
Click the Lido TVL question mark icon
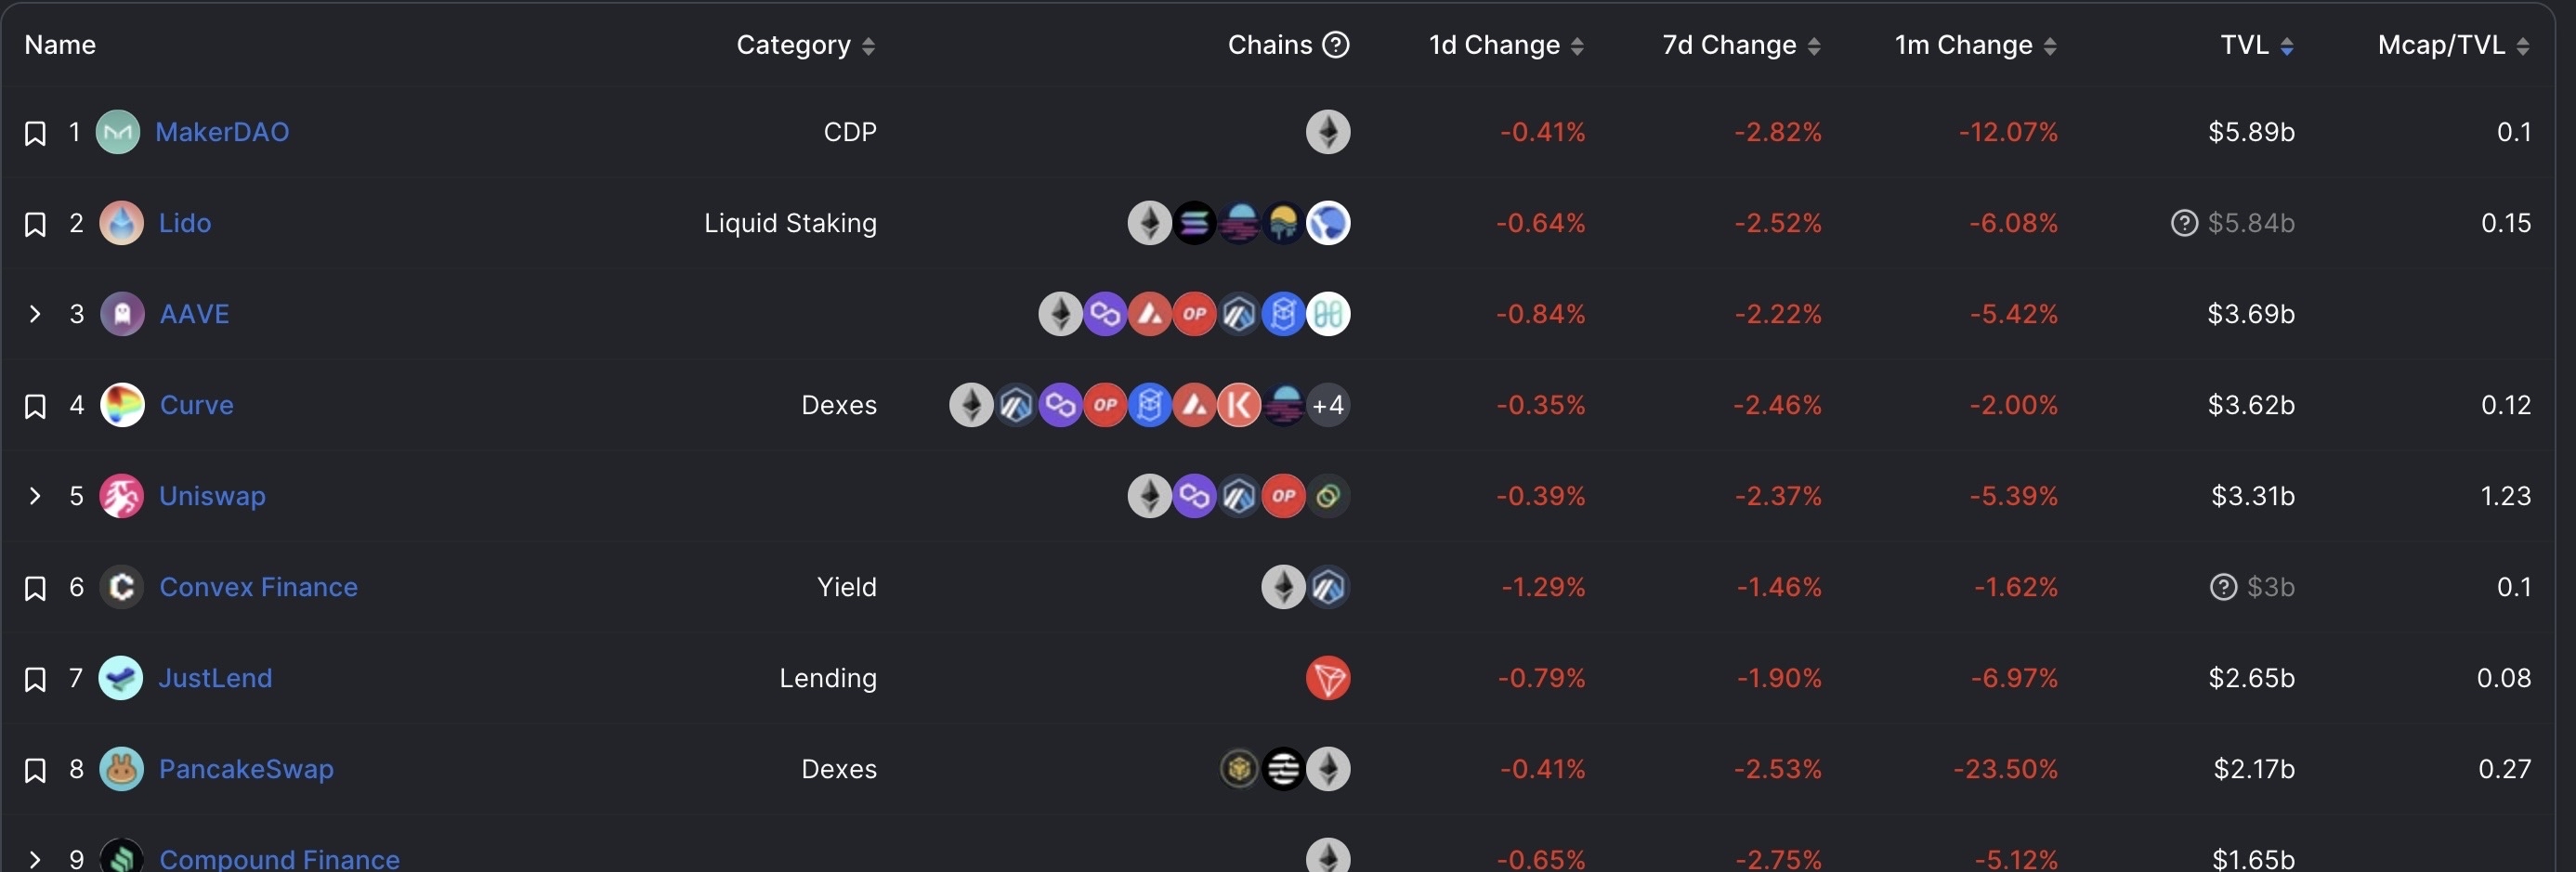coord(2184,223)
